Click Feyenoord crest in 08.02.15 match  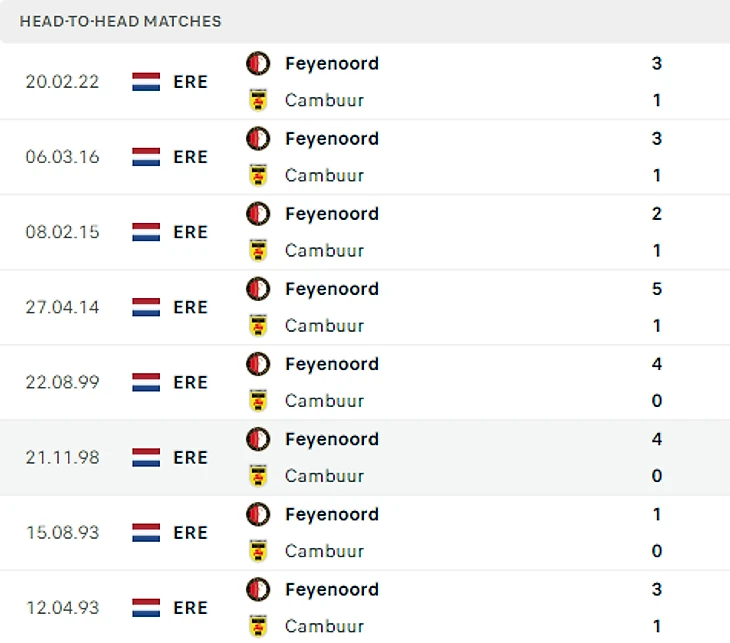point(258,214)
